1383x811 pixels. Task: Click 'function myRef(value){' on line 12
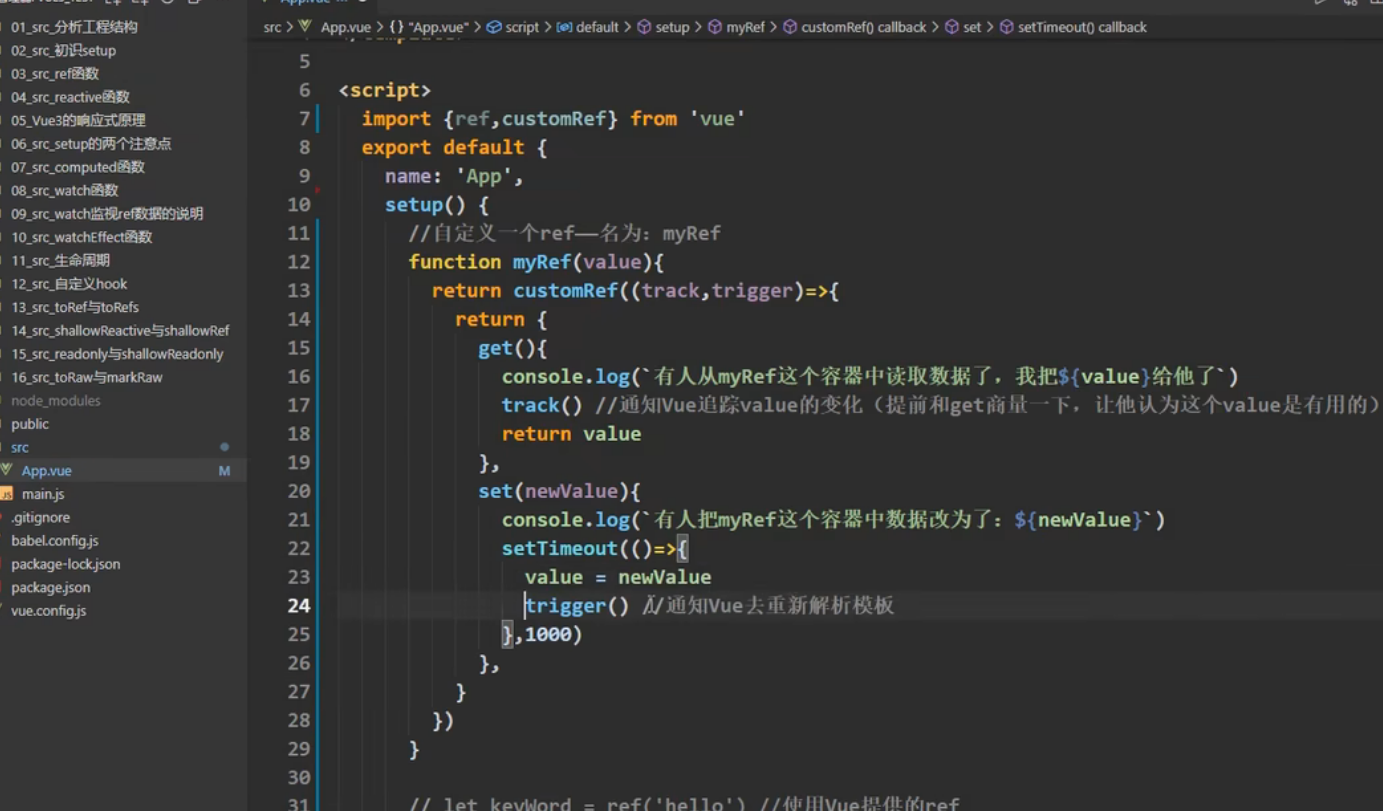(537, 262)
